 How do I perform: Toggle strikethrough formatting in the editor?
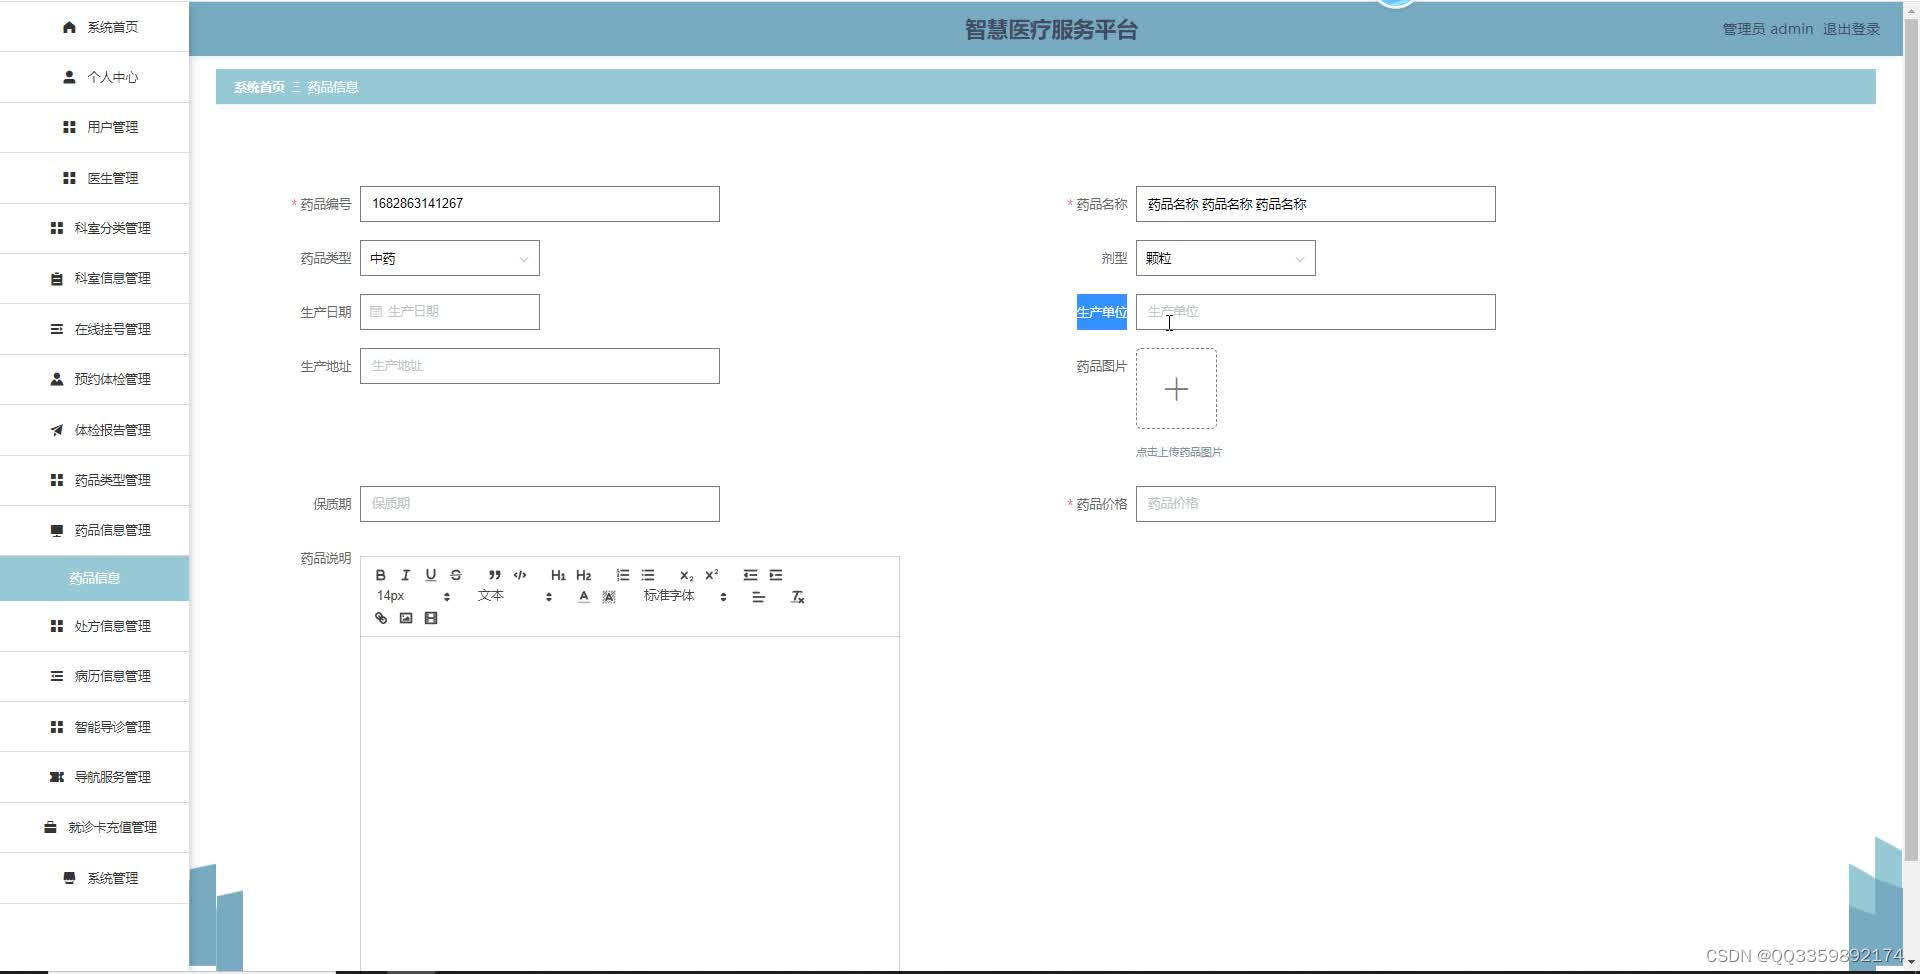(456, 575)
